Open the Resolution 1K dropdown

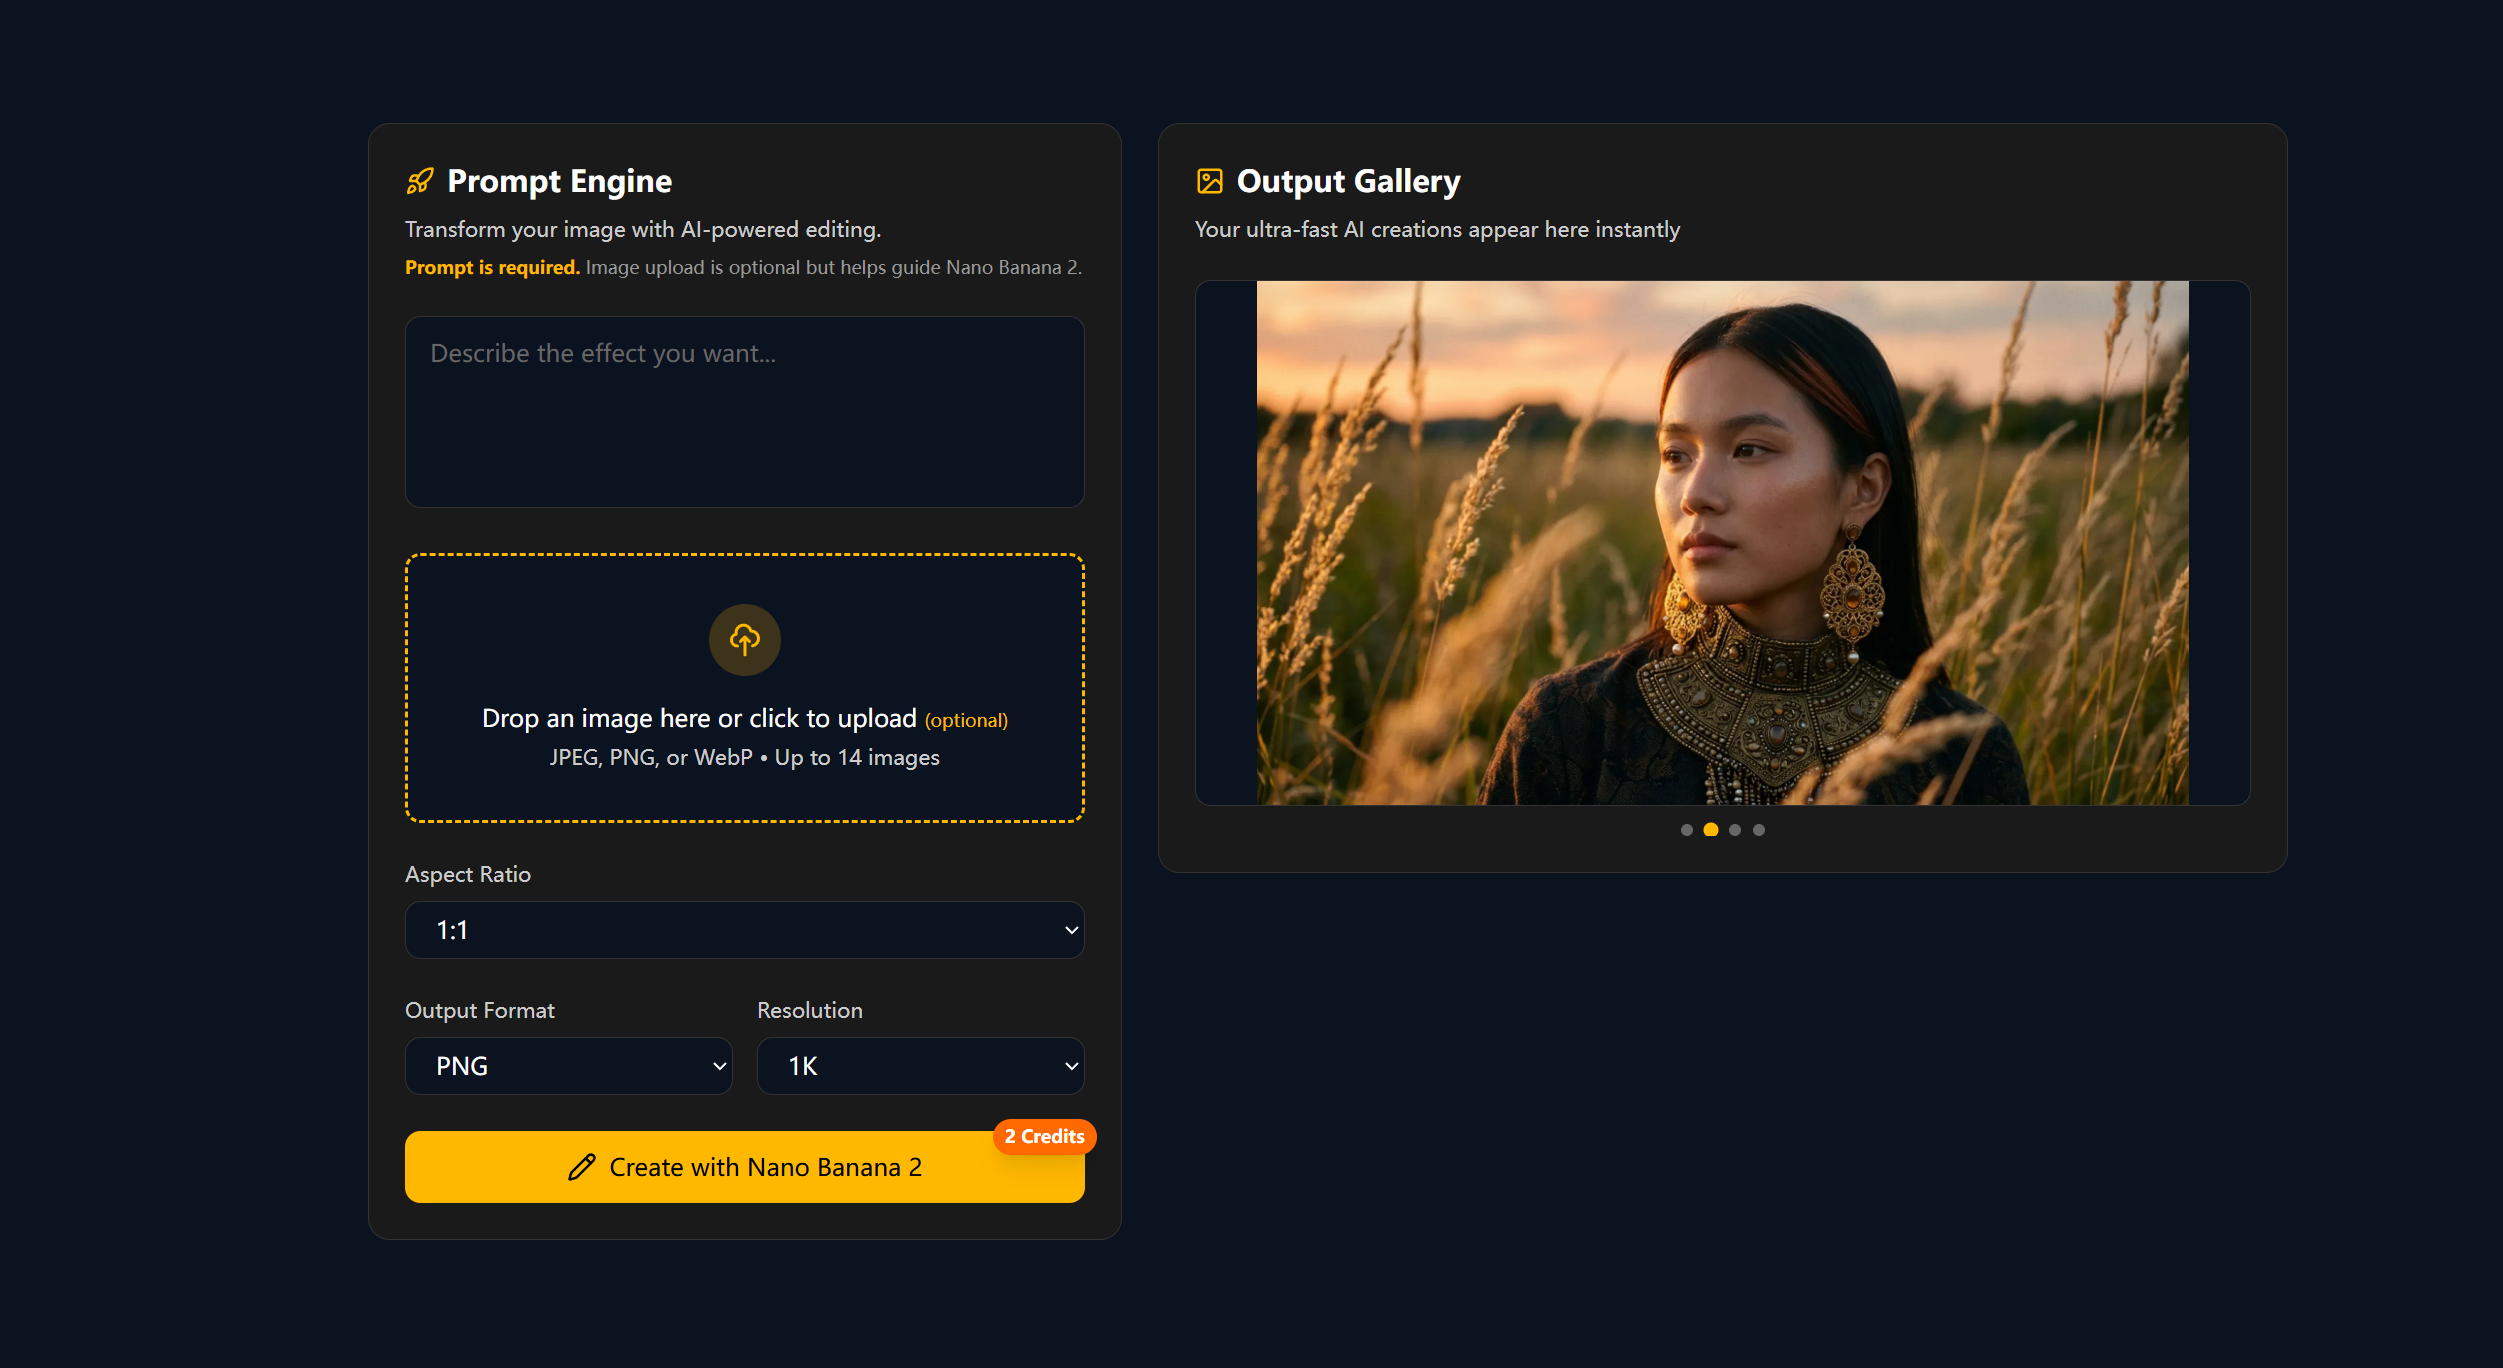[x=920, y=1066]
